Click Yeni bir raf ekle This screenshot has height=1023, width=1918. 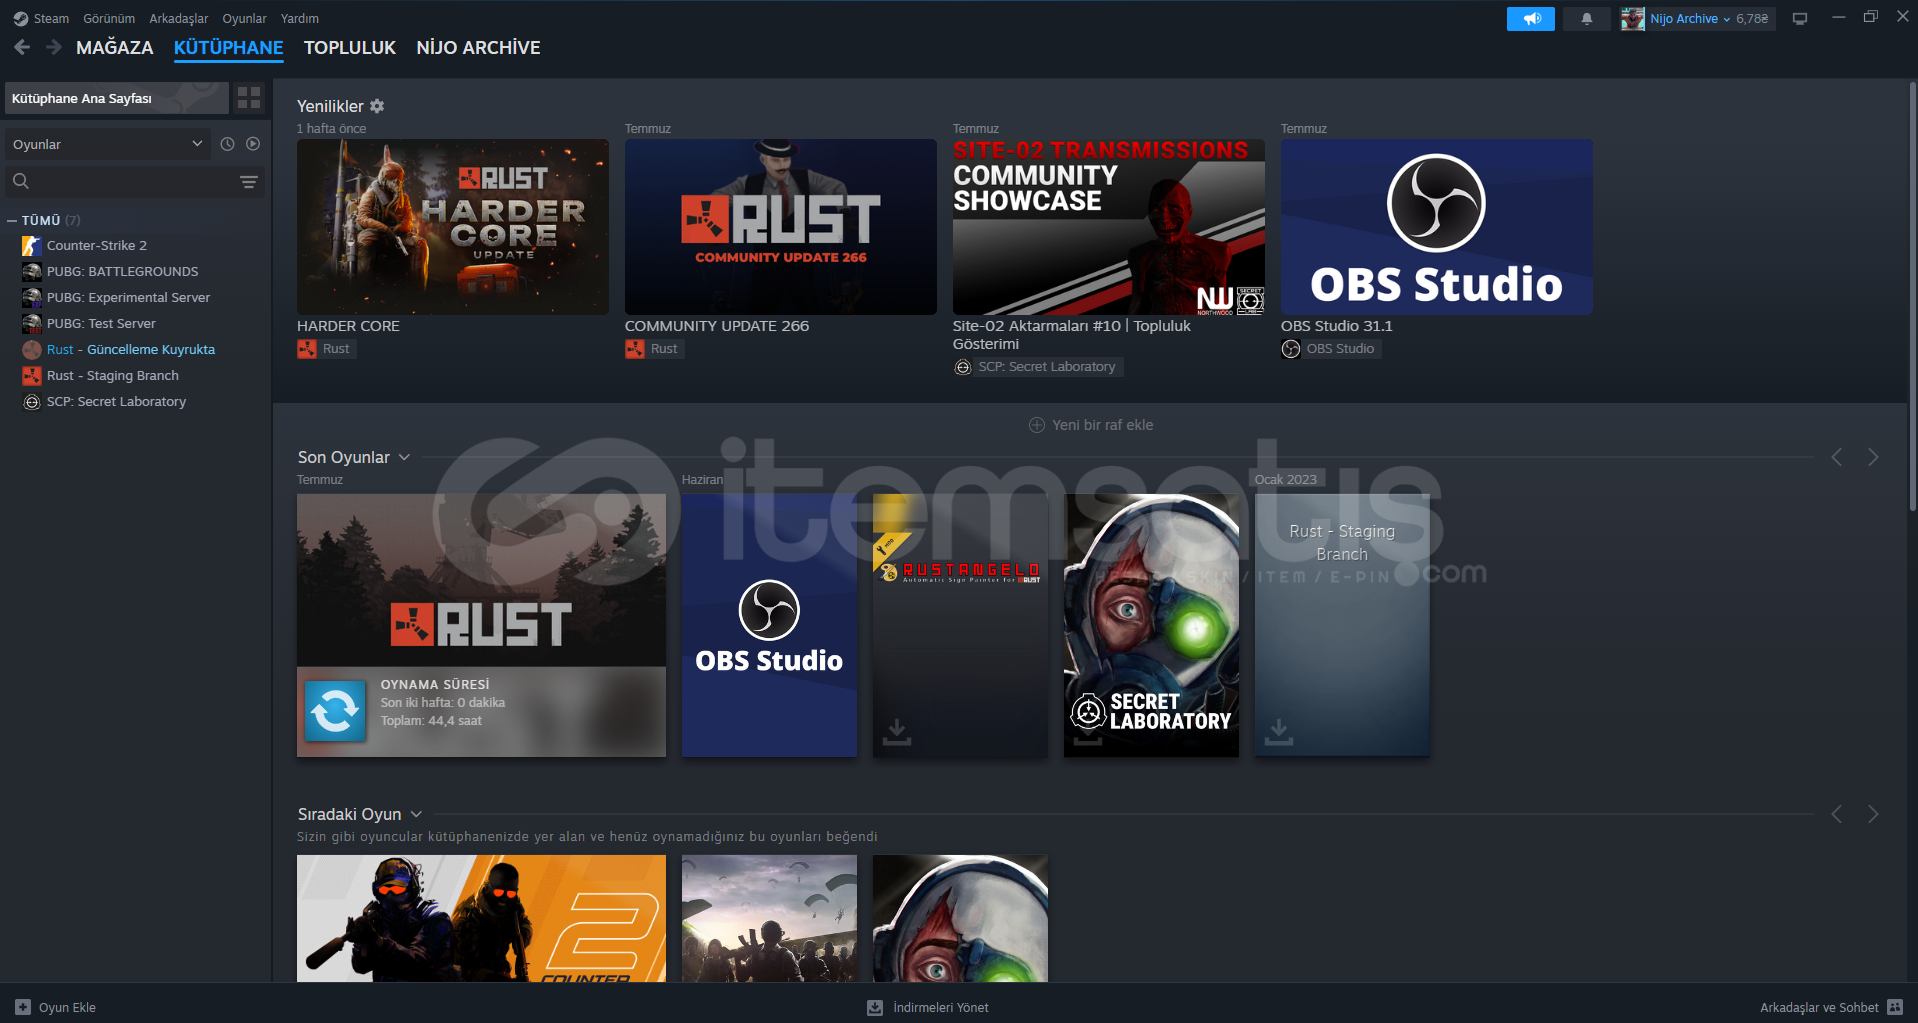1091,425
